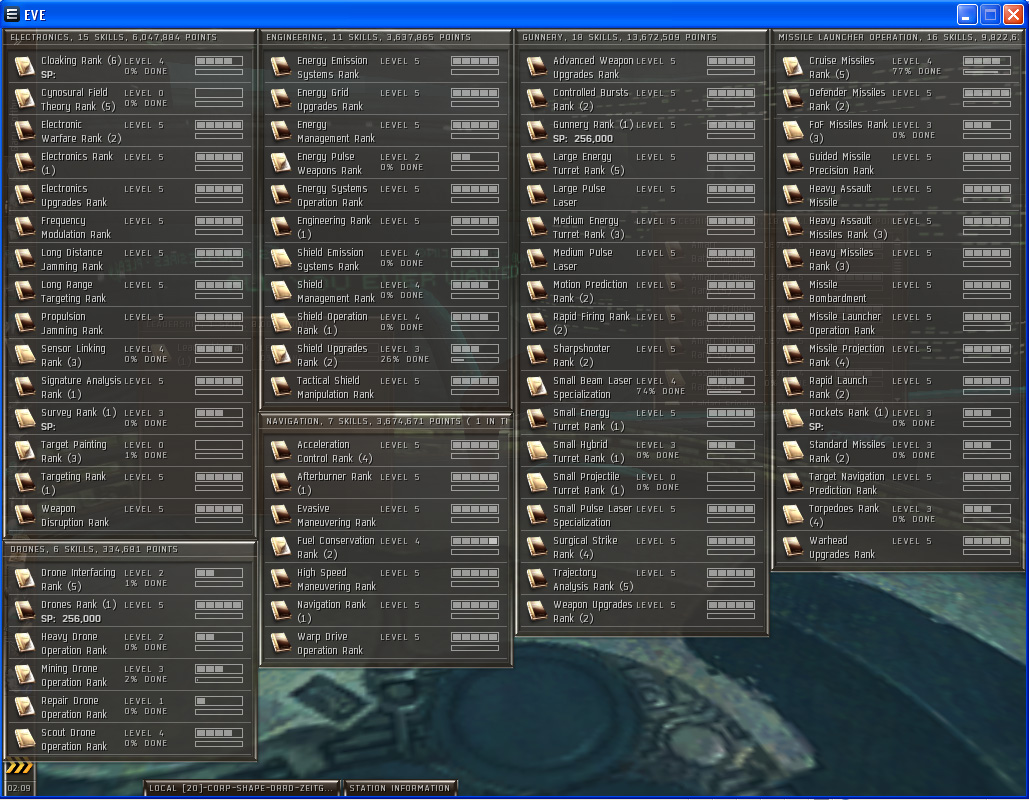This screenshot has width=1029, height=800.
Task: Click the Warp Drive Operation book icon
Action: 280,643
